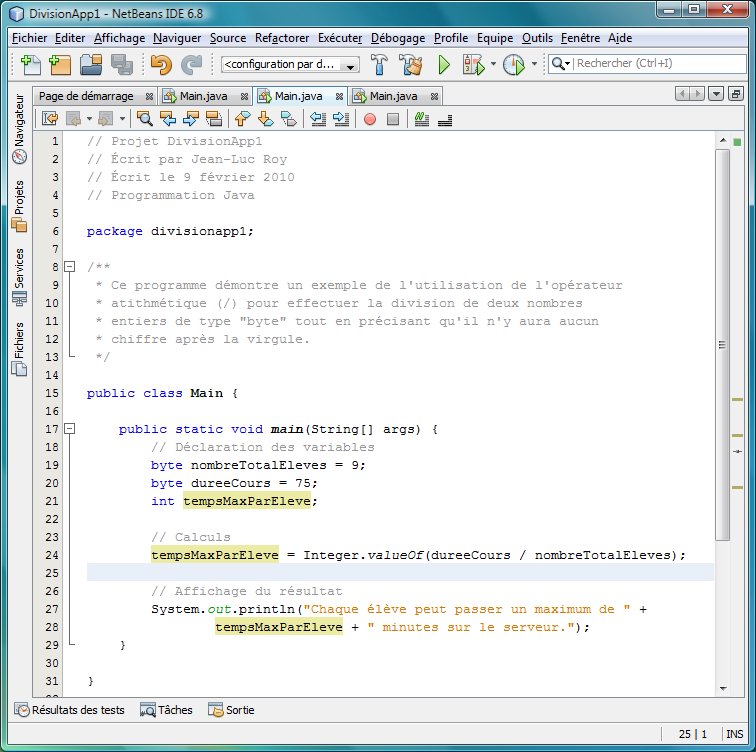Close the Page de démarrage tab

(x=149, y=97)
